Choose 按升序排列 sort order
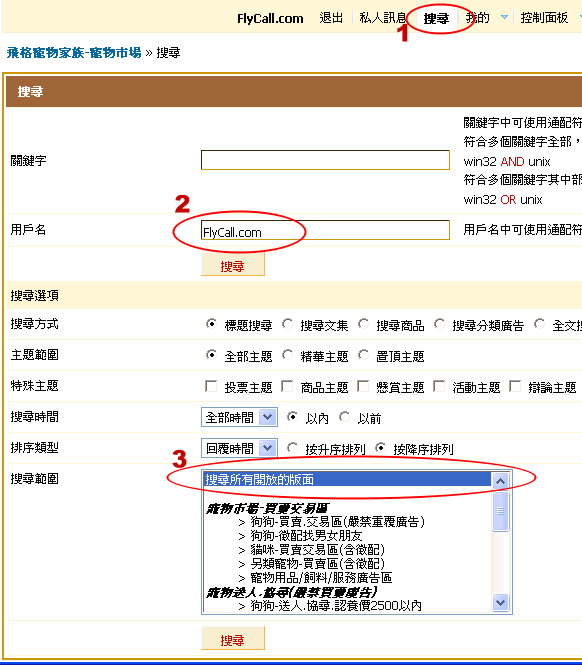582x665 pixels. (x=292, y=448)
